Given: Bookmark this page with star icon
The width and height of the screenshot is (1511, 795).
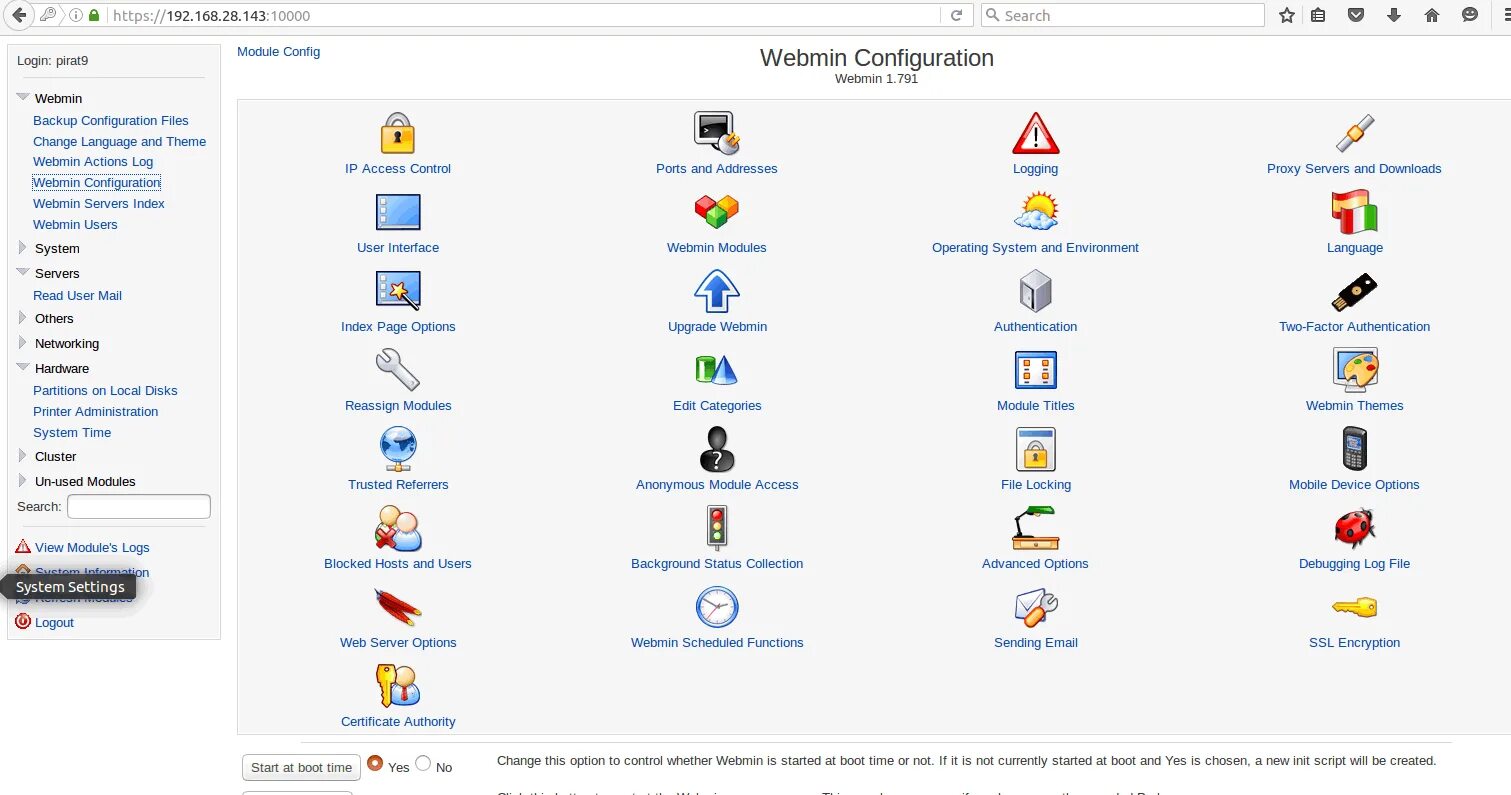Looking at the screenshot, I should click(1286, 15).
